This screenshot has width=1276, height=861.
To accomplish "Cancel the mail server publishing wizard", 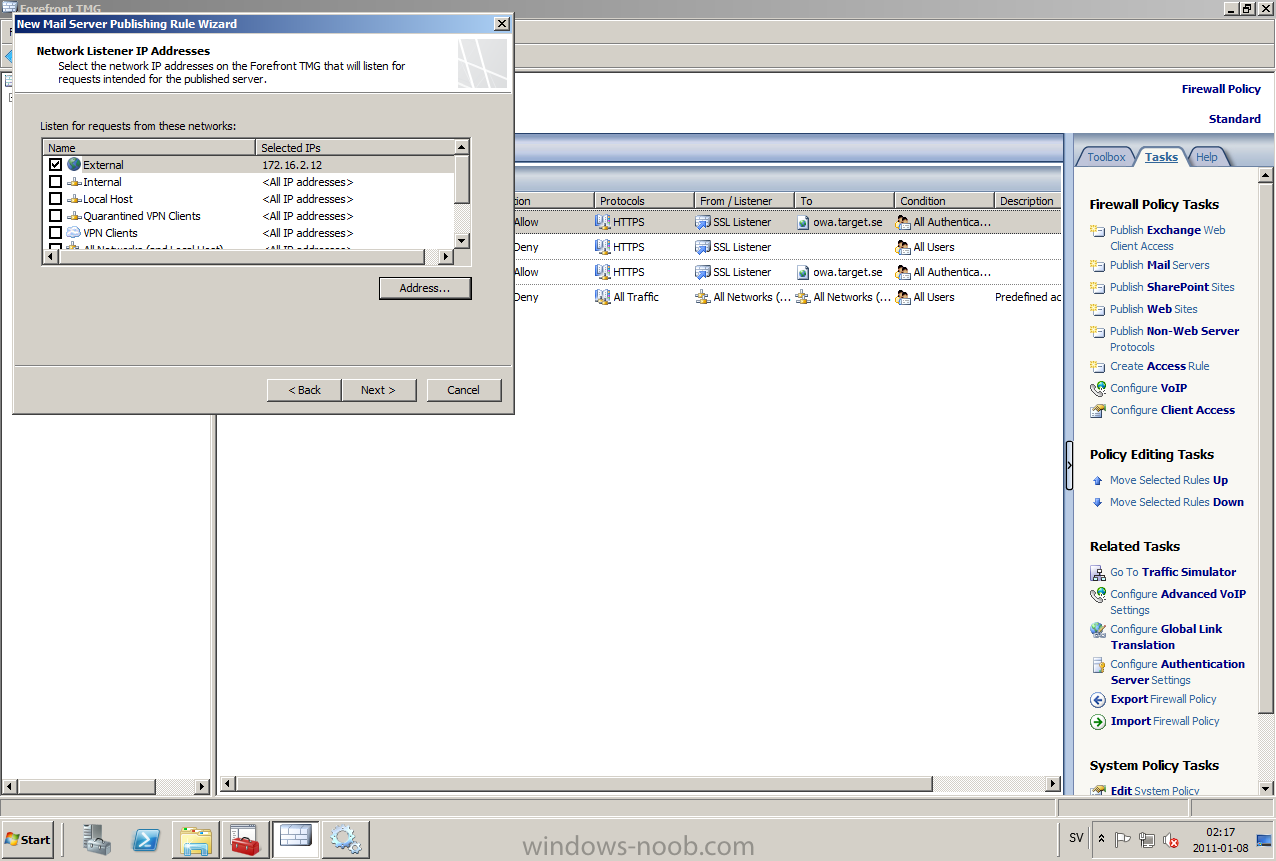I will click(x=464, y=390).
